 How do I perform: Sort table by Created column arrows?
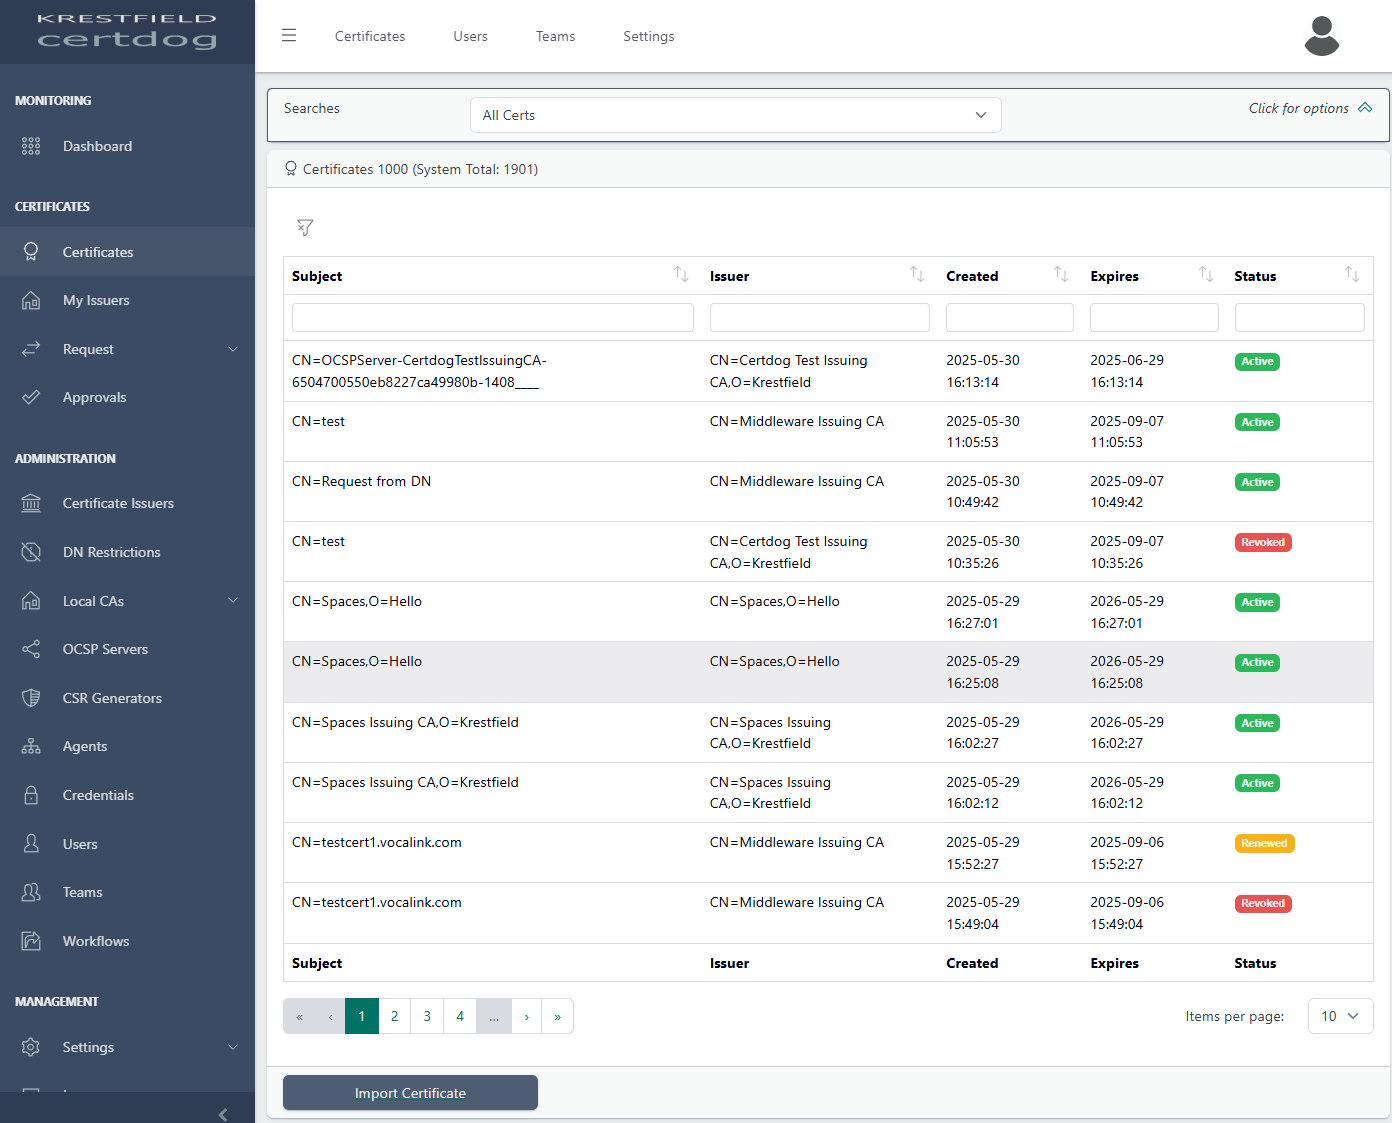click(1061, 274)
